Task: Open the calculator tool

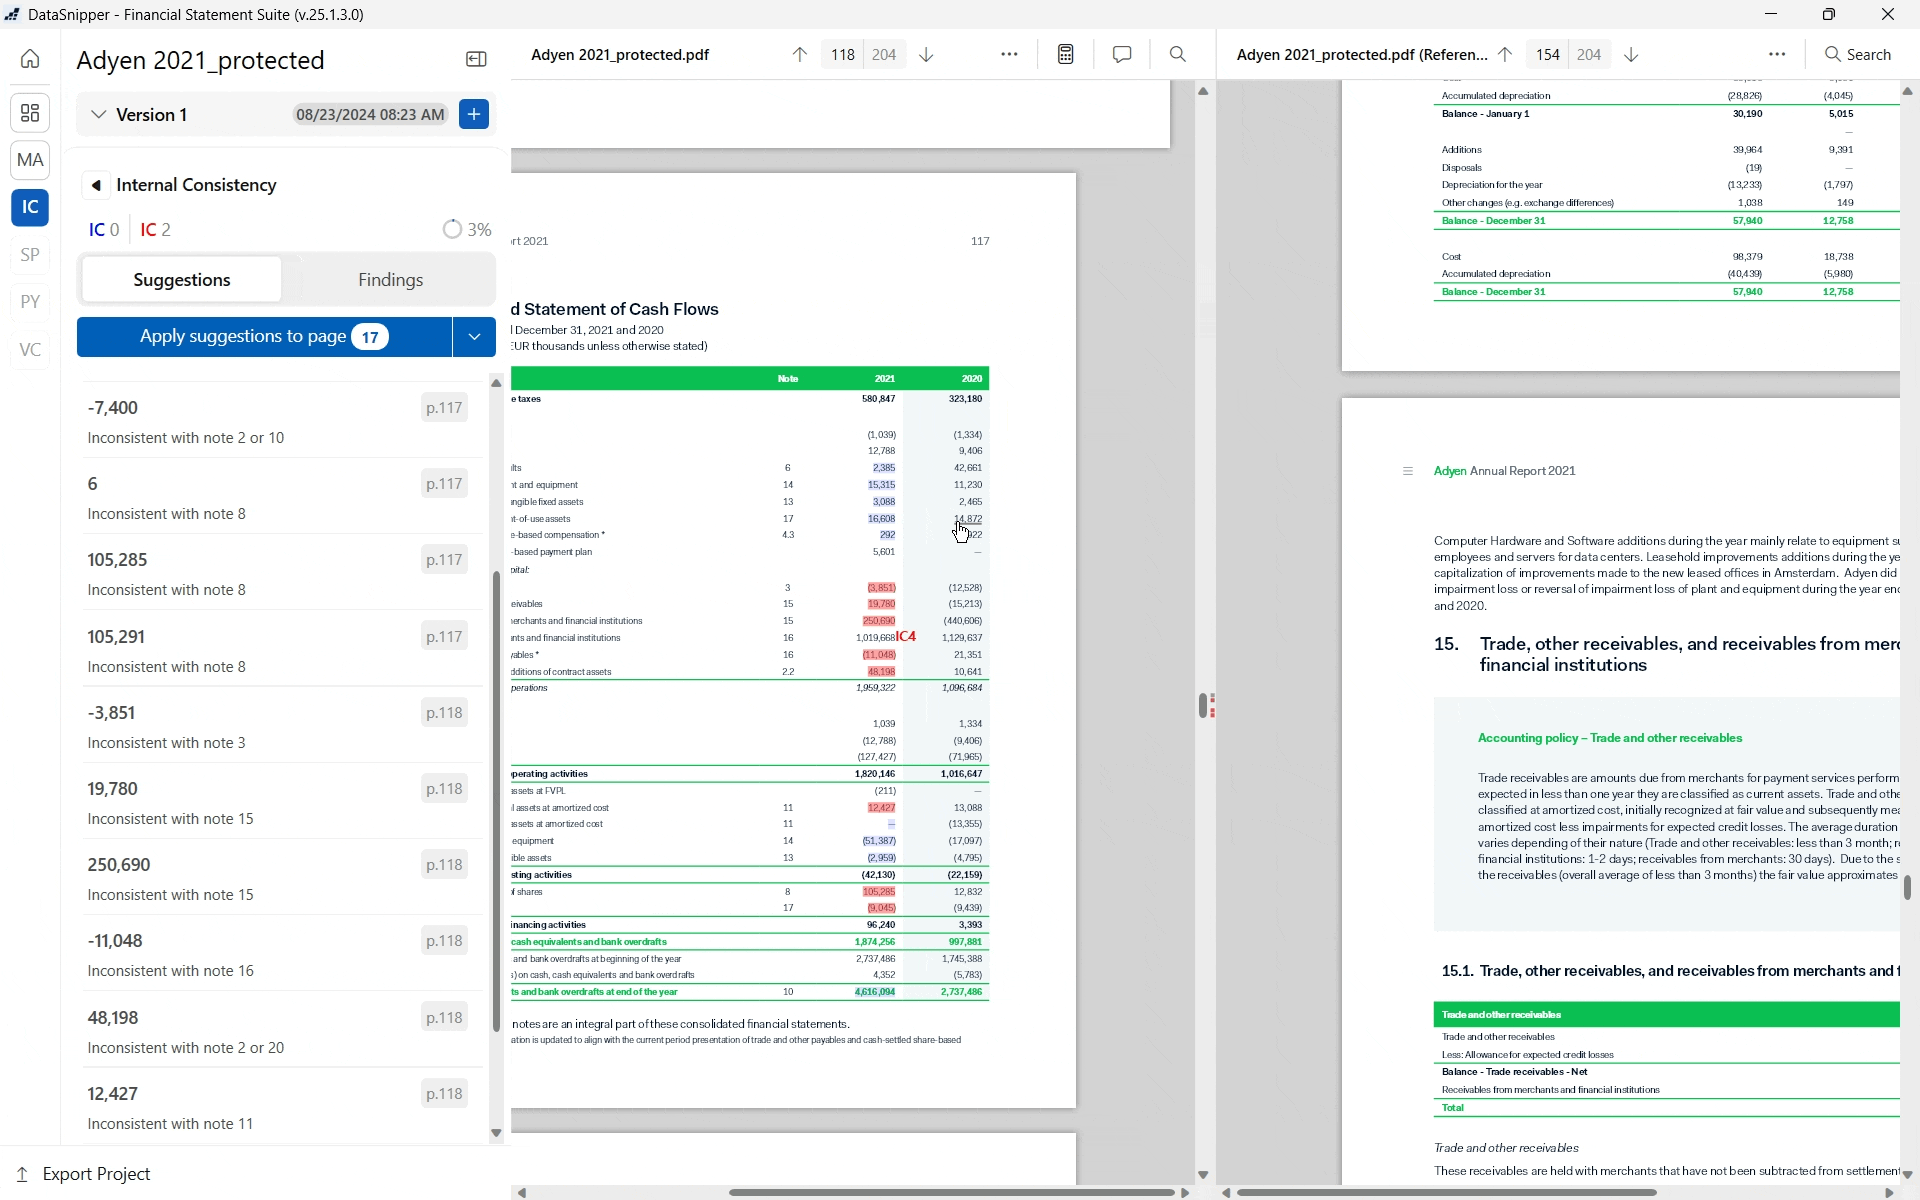Action: tap(1065, 54)
